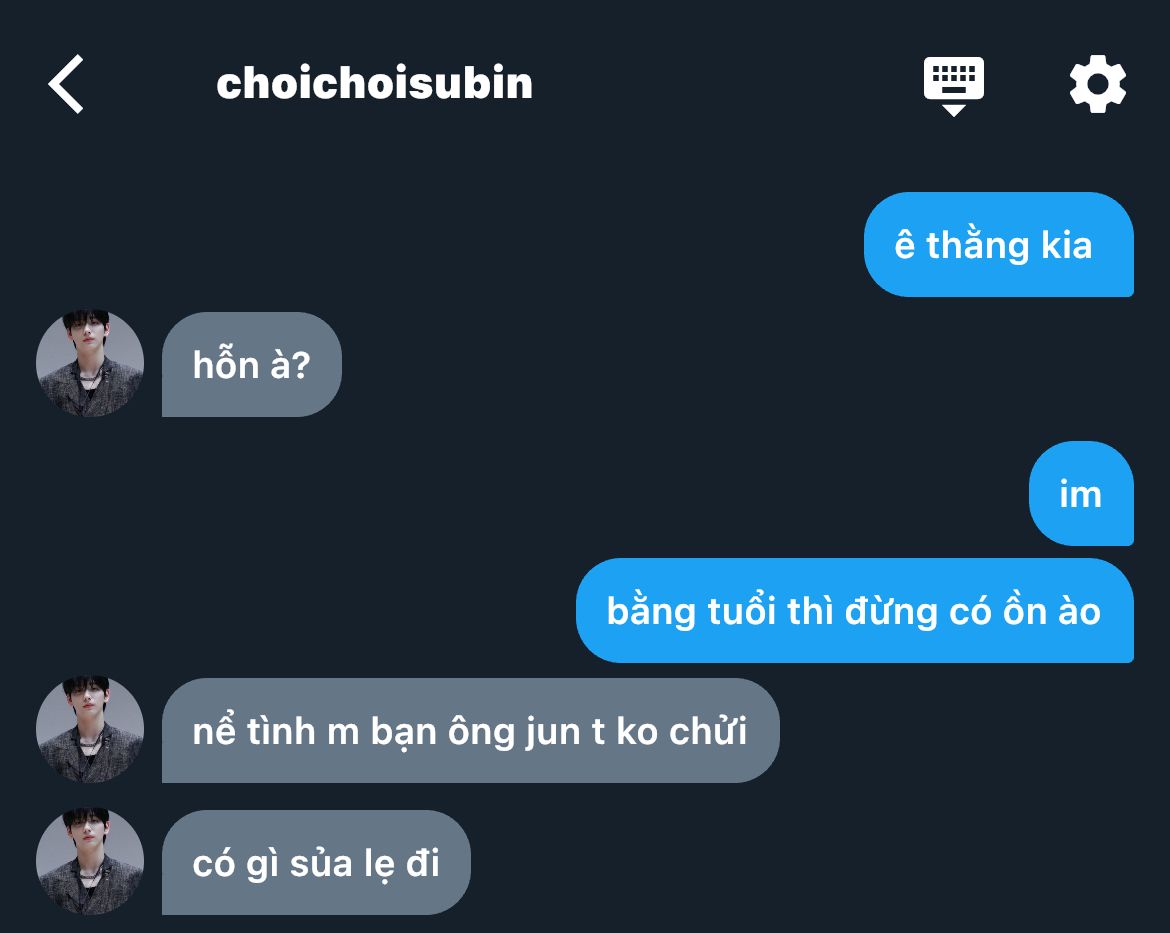Tap the word "sủa" in the last message

click(321, 863)
